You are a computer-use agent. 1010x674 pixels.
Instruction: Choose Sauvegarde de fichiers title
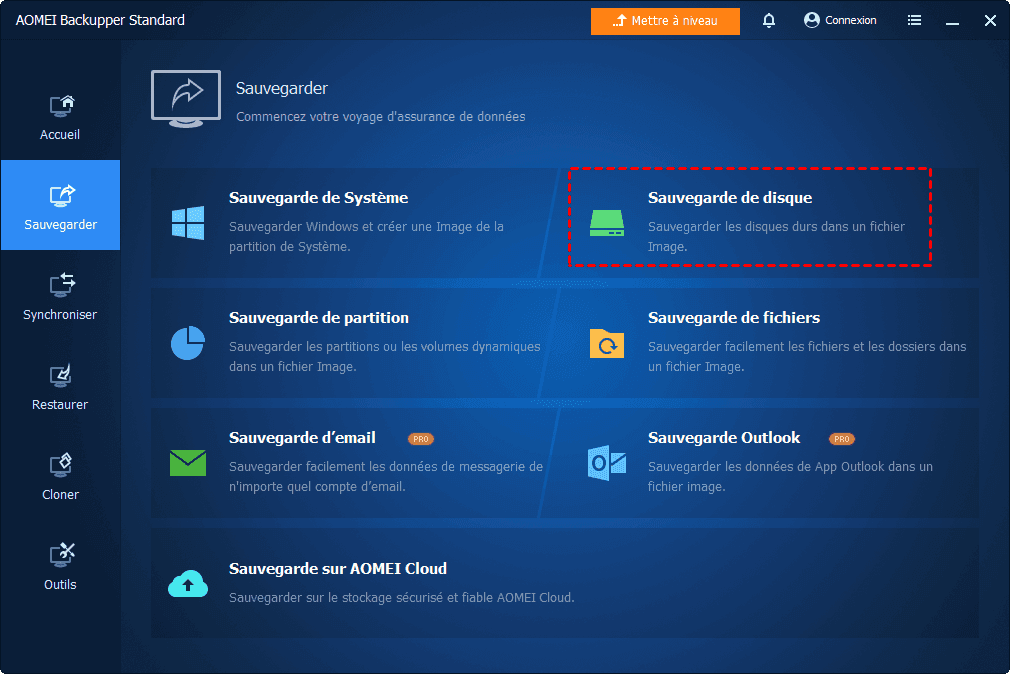click(734, 318)
